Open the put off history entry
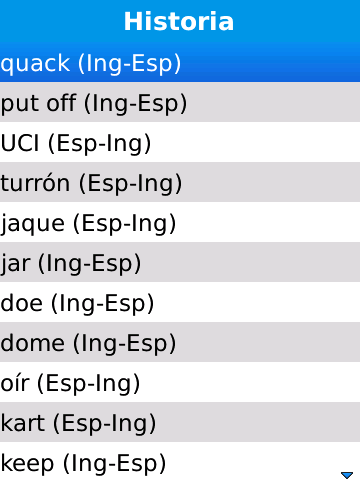 tap(180, 102)
